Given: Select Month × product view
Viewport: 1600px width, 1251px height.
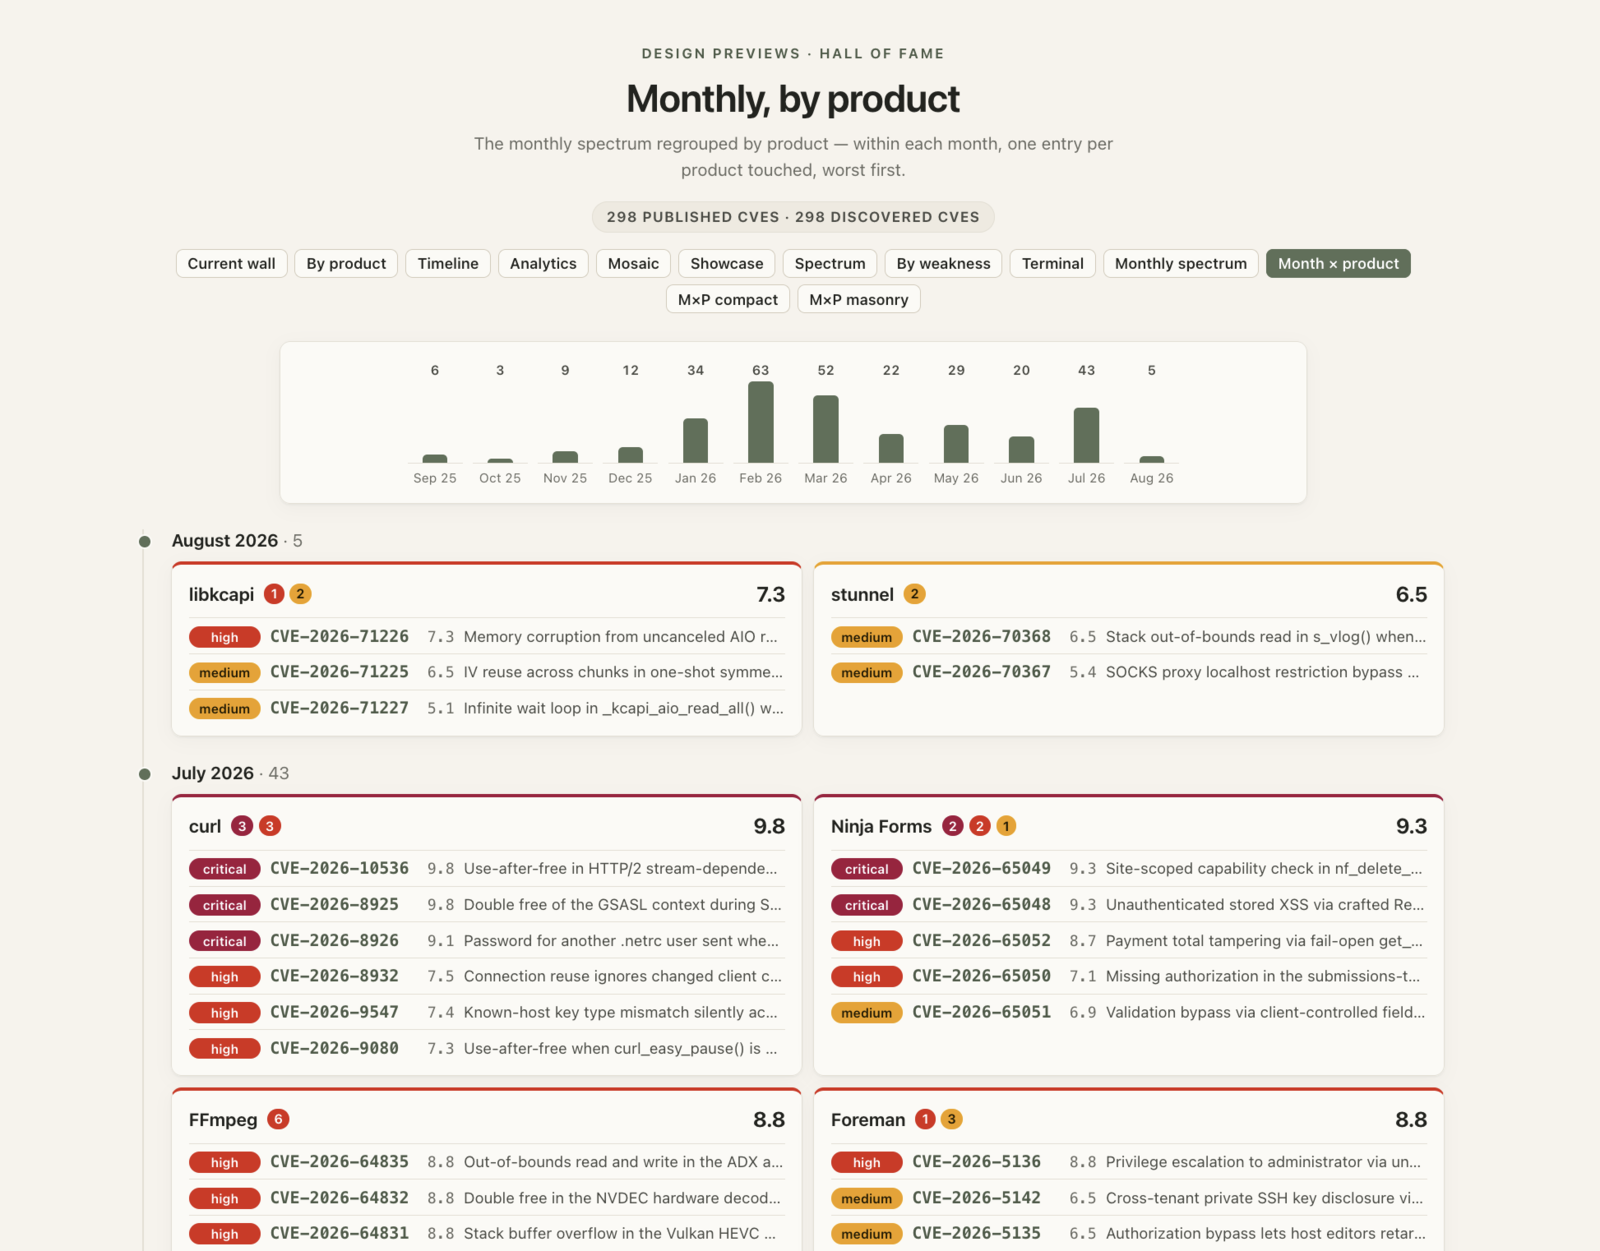Looking at the screenshot, I should 1338,263.
